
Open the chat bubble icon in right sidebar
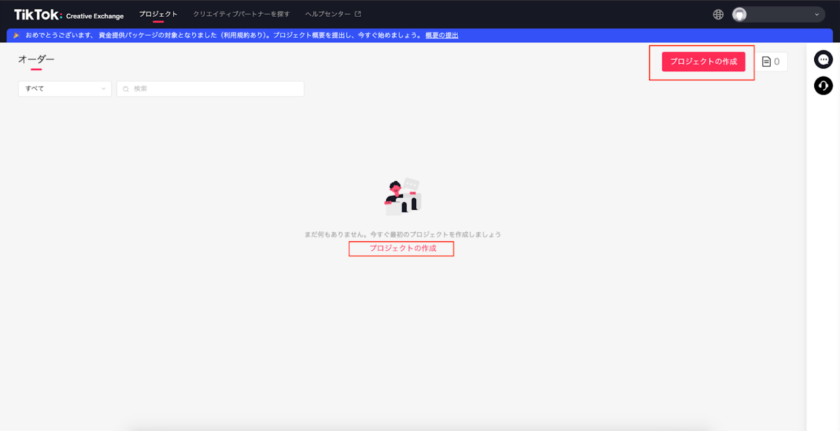823,60
